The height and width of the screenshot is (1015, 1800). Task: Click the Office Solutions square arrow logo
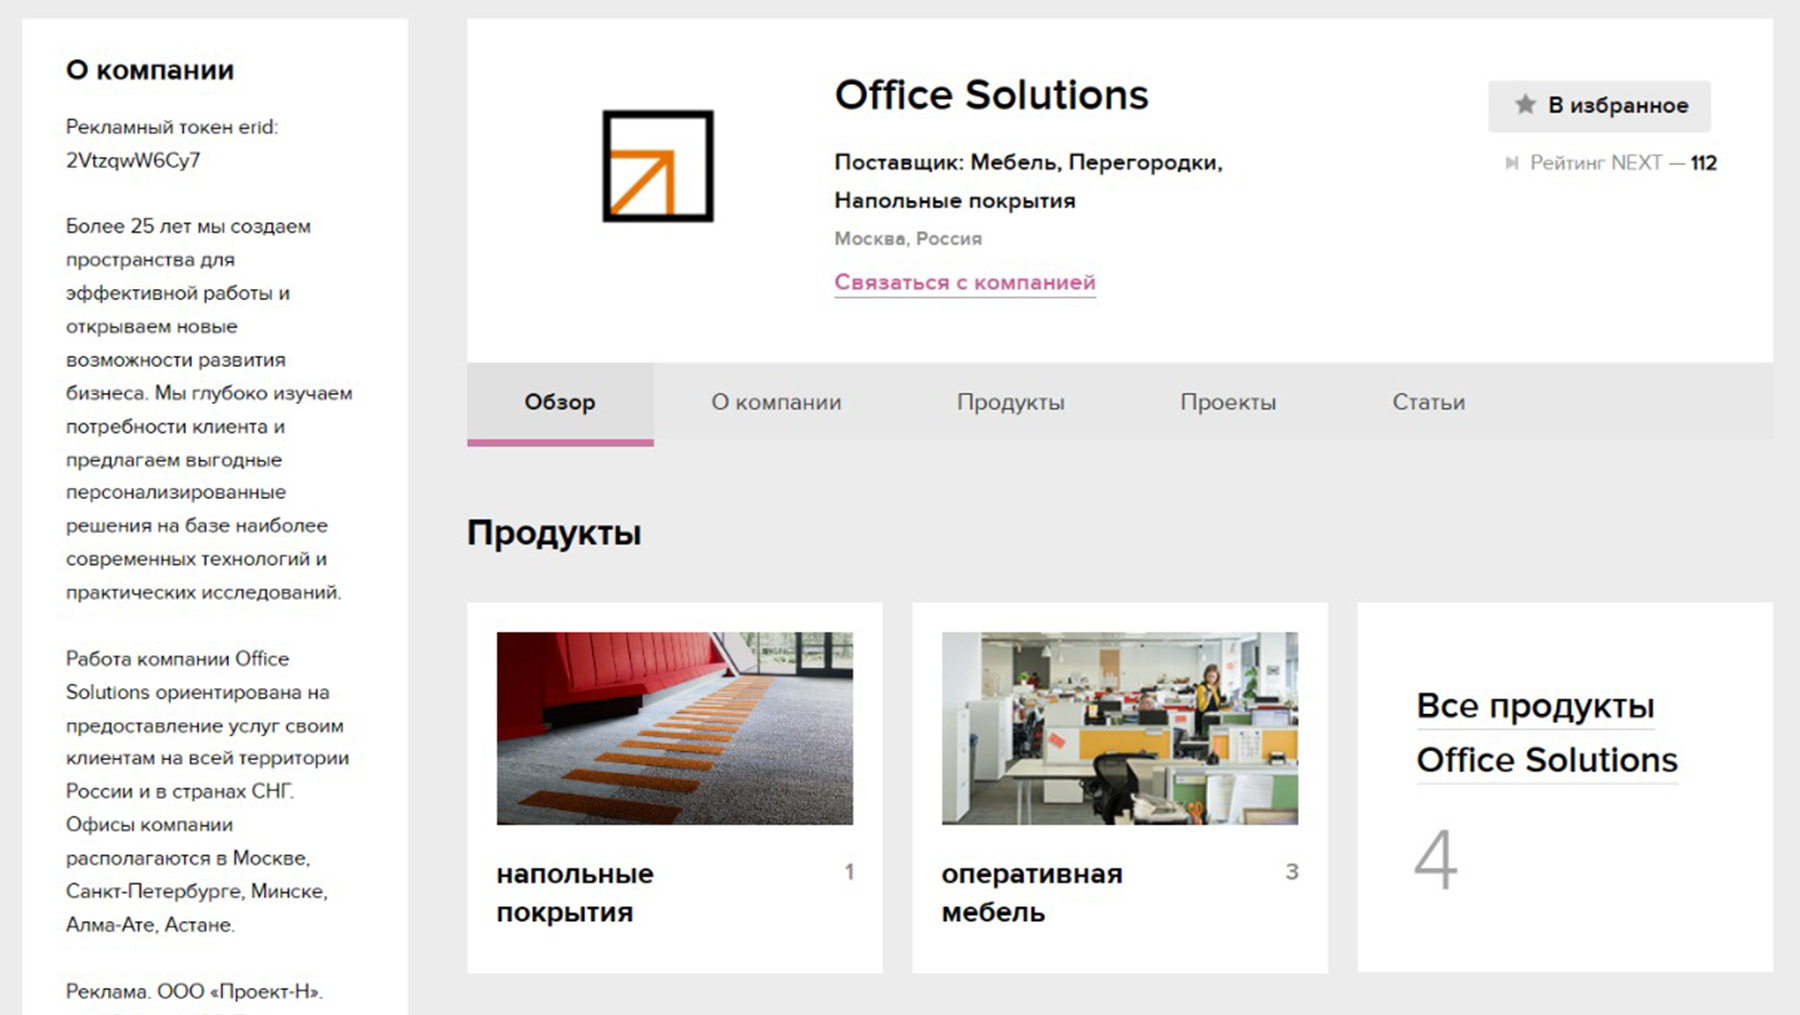(658, 166)
